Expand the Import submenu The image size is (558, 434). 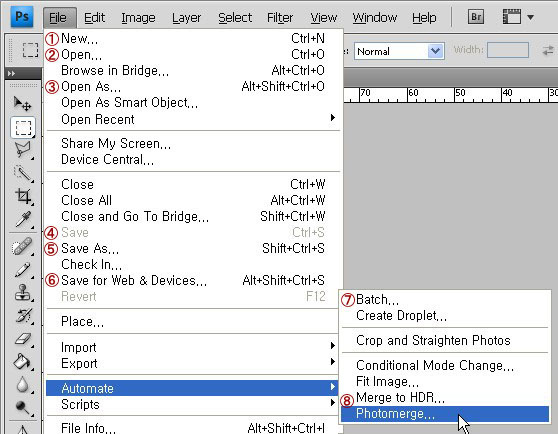click(193, 347)
